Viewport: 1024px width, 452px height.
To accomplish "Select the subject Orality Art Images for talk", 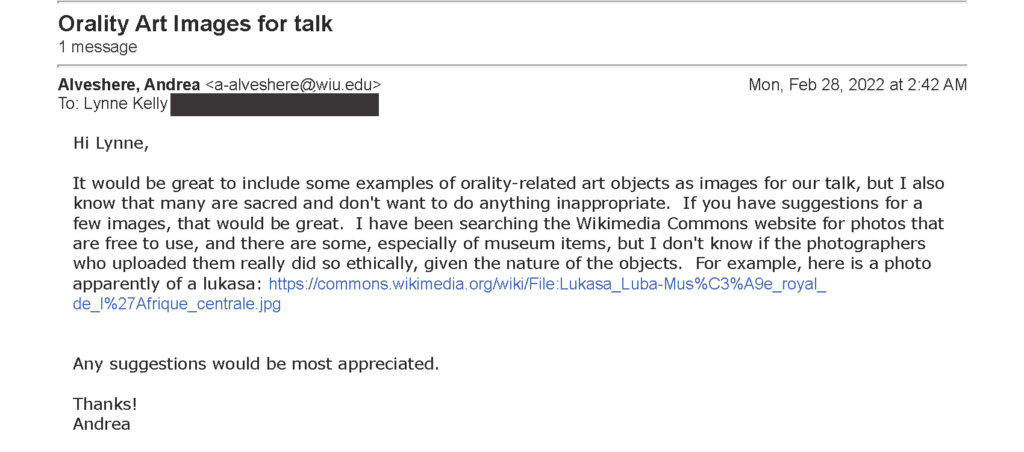I will point(195,24).
